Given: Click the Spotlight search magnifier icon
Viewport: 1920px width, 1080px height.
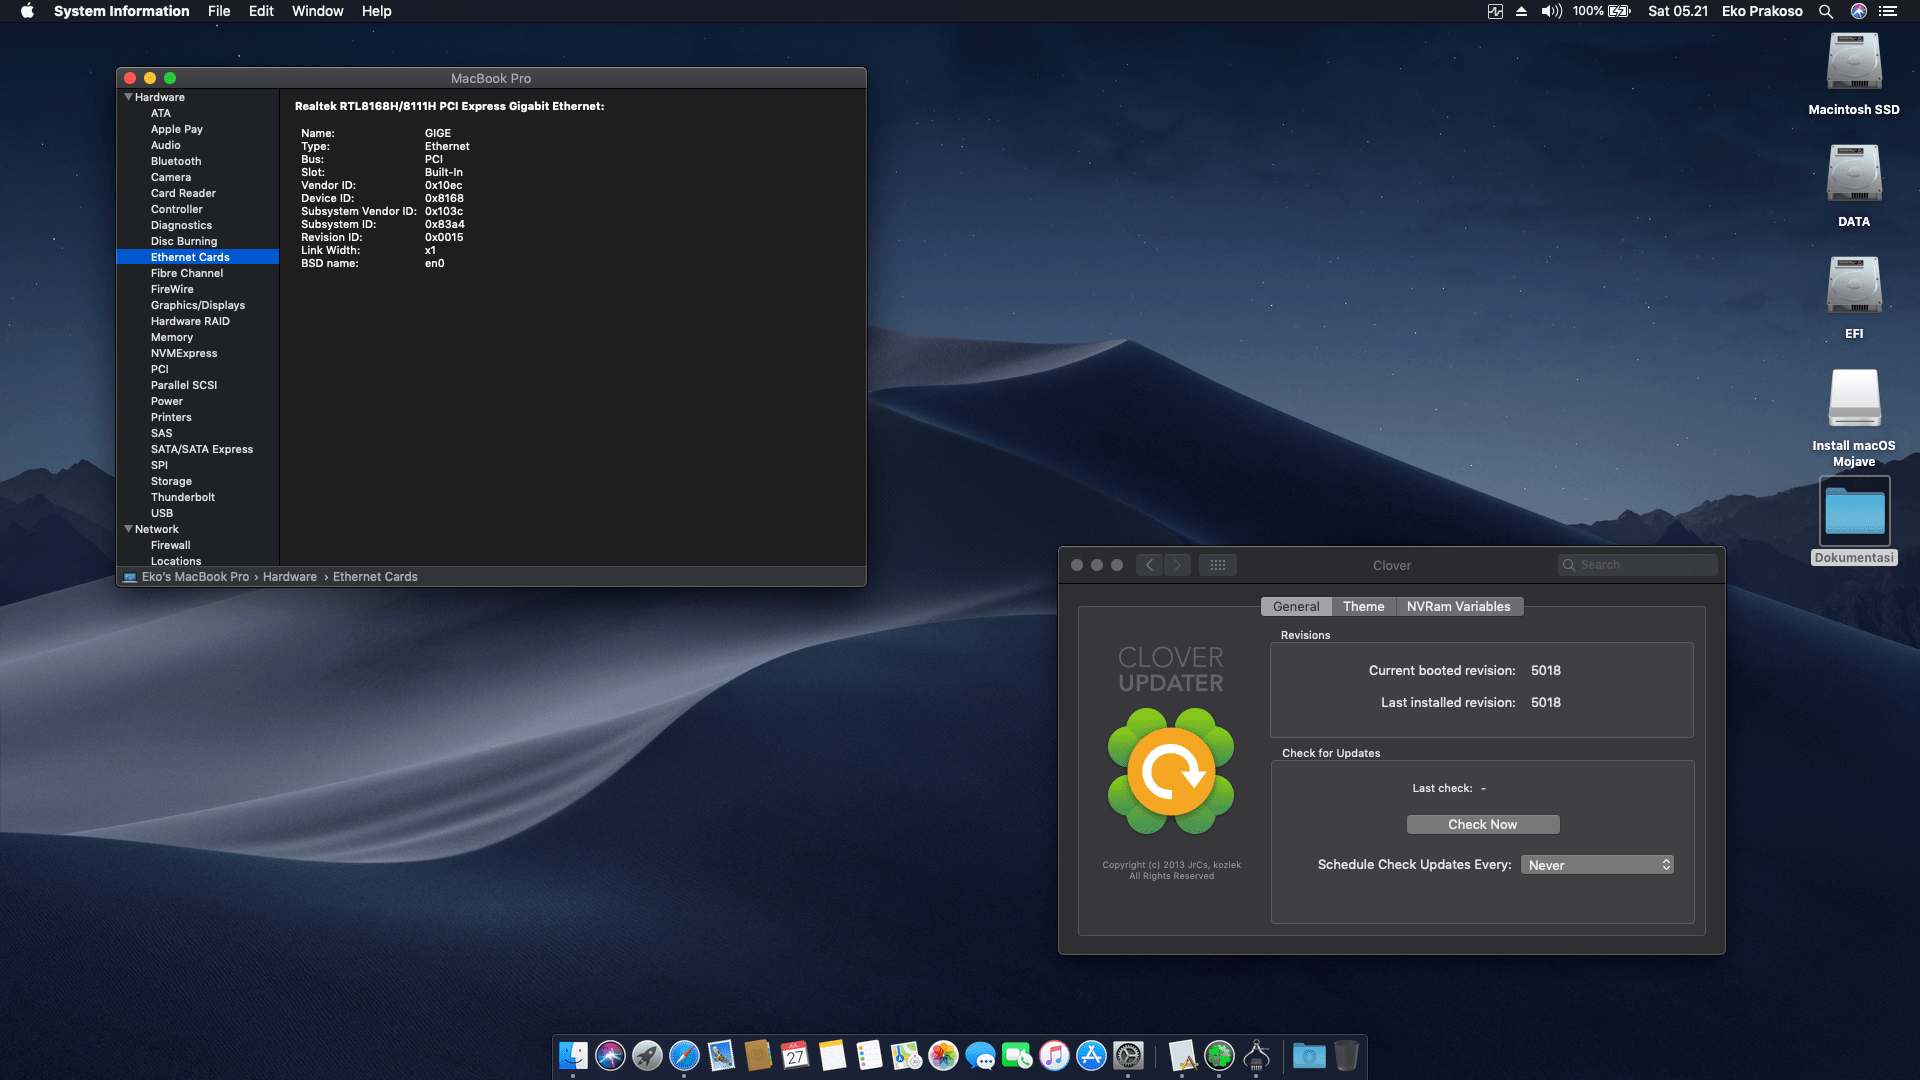Looking at the screenshot, I should [1825, 11].
